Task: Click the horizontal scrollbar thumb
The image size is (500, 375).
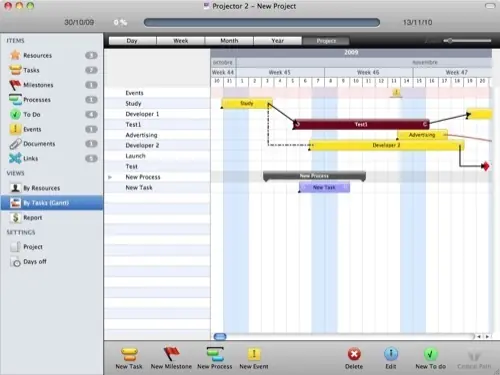Action: [220, 337]
